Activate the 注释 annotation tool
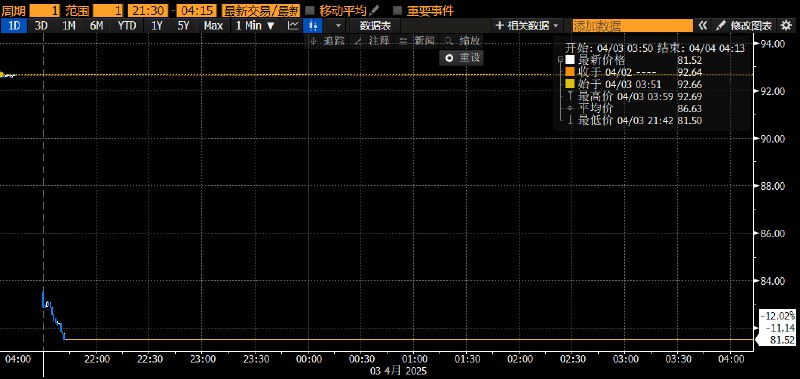The height and width of the screenshot is (379, 800). click(372, 41)
